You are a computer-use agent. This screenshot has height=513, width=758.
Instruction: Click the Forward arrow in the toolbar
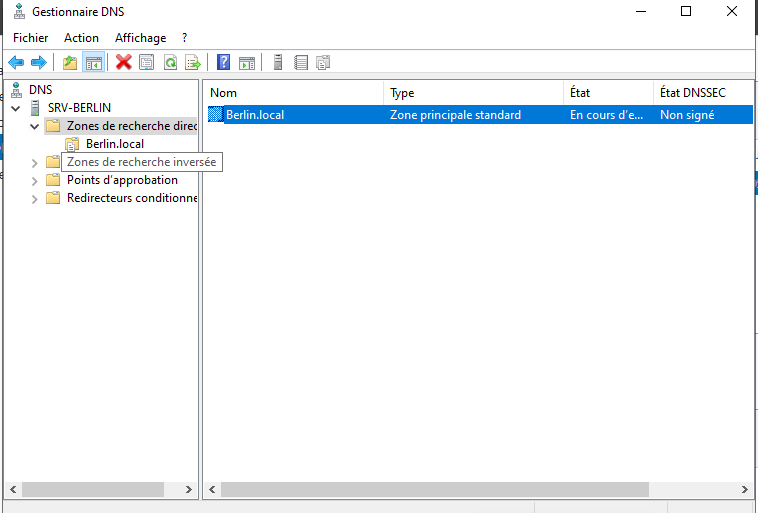click(38, 62)
